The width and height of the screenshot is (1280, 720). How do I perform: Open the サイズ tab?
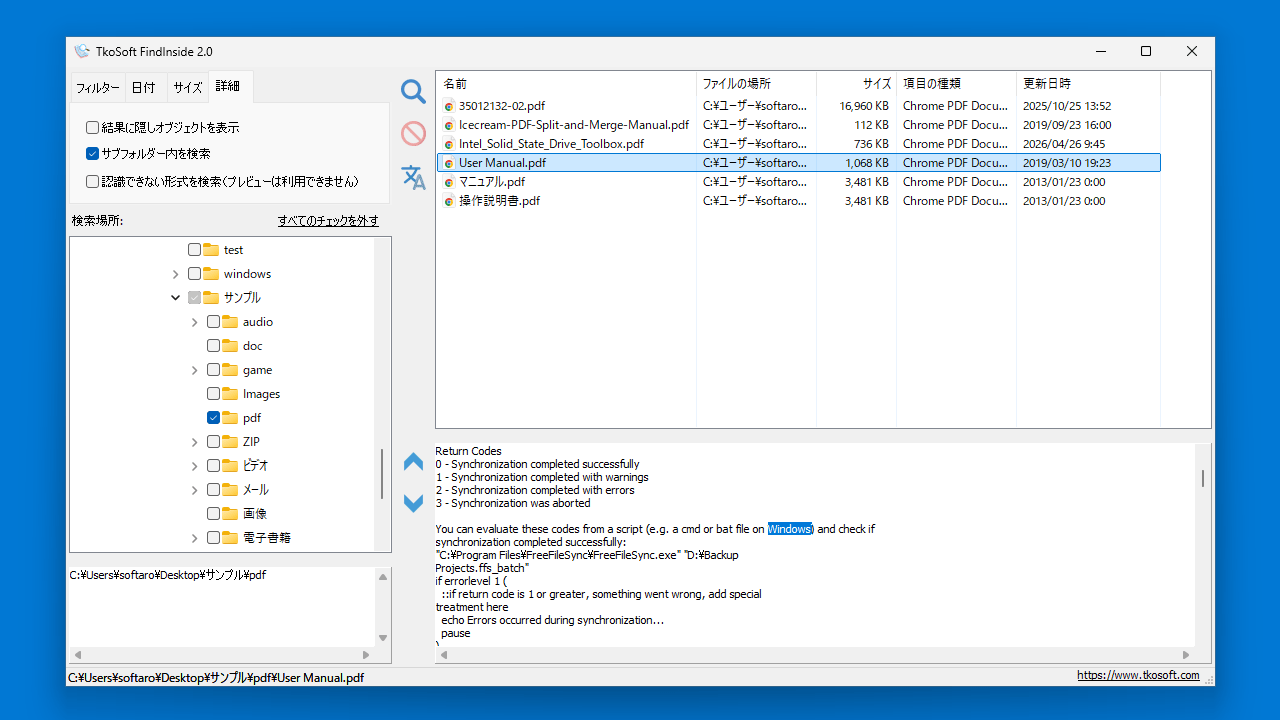[187, 88]
